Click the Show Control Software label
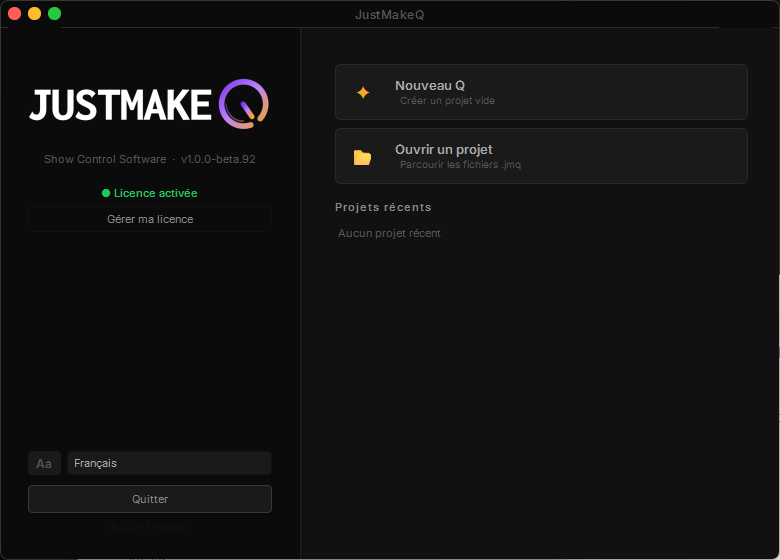This screenshot has height=560, width=780. [105, 159]
